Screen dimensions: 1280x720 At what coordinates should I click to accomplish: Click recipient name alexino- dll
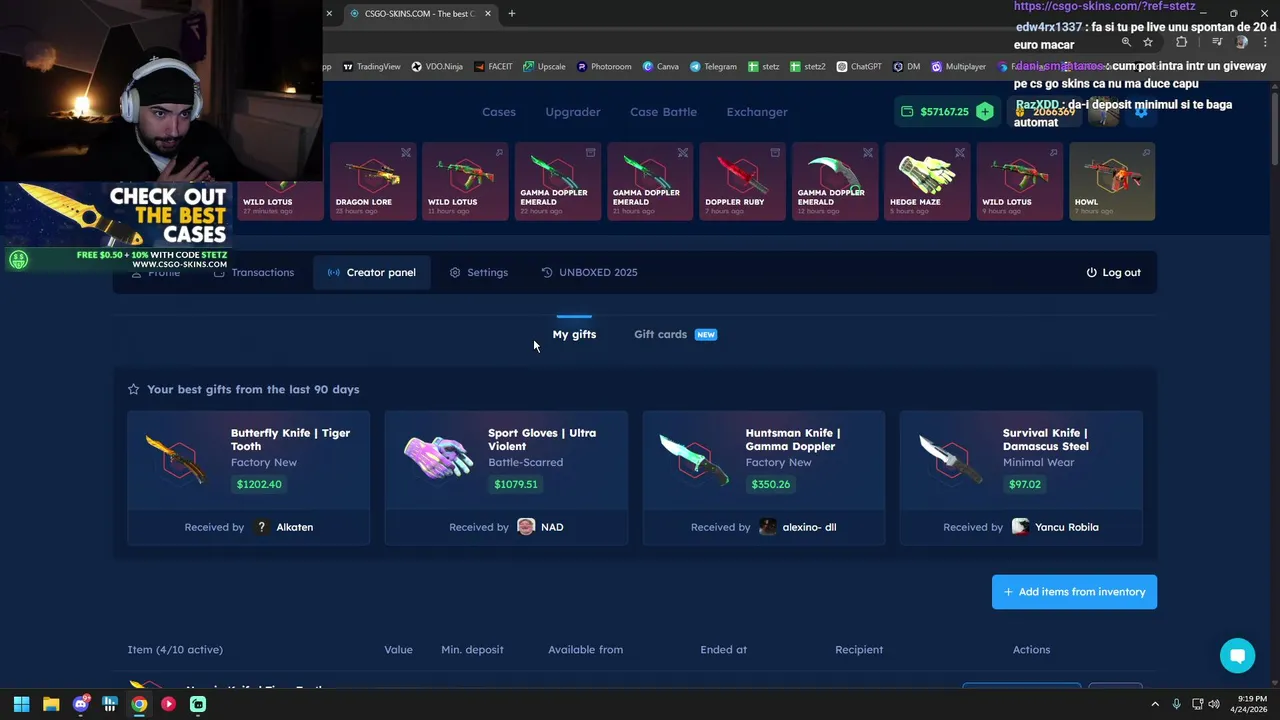coord(809,527)
